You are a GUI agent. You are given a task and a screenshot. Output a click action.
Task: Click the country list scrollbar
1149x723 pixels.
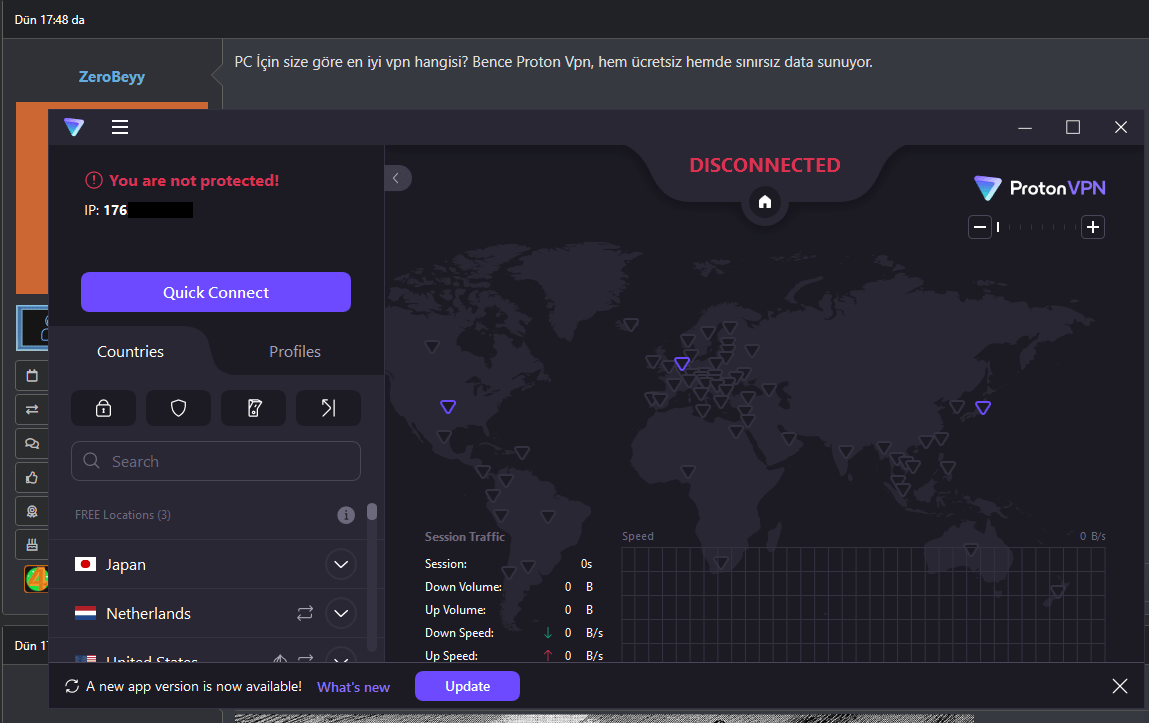(x=372, y=511)
